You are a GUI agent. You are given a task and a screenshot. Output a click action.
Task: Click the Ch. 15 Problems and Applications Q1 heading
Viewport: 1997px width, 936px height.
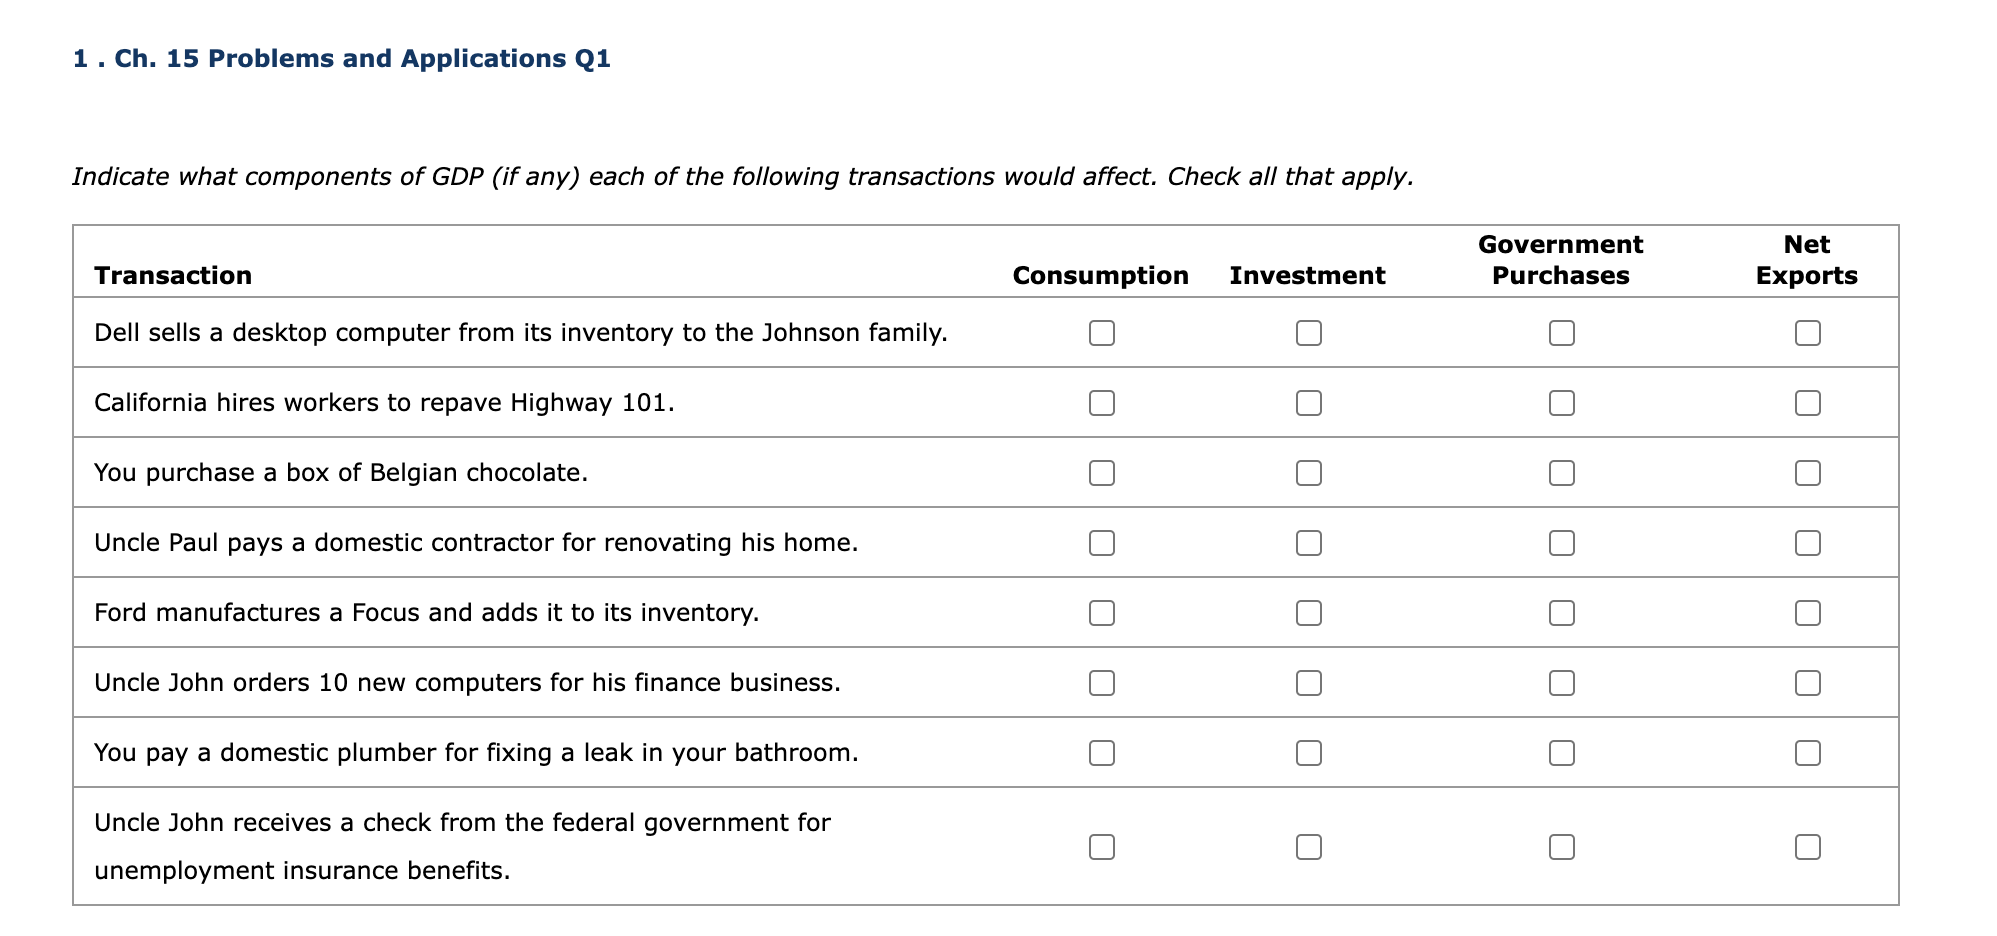coord(341,59)
